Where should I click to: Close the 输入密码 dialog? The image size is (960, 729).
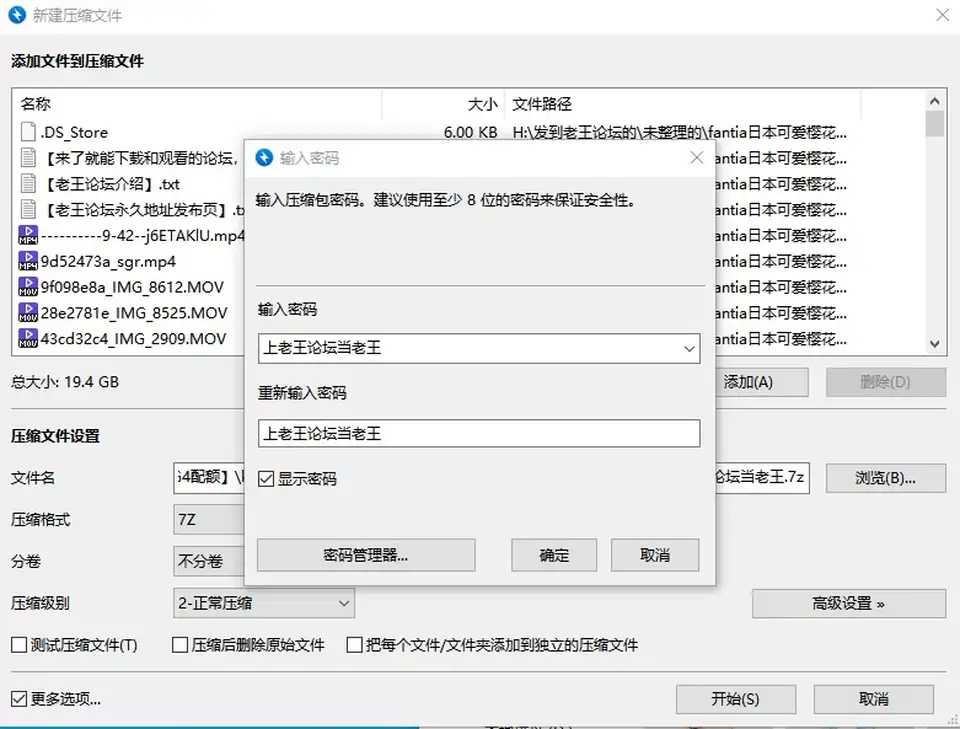[696, 158]
